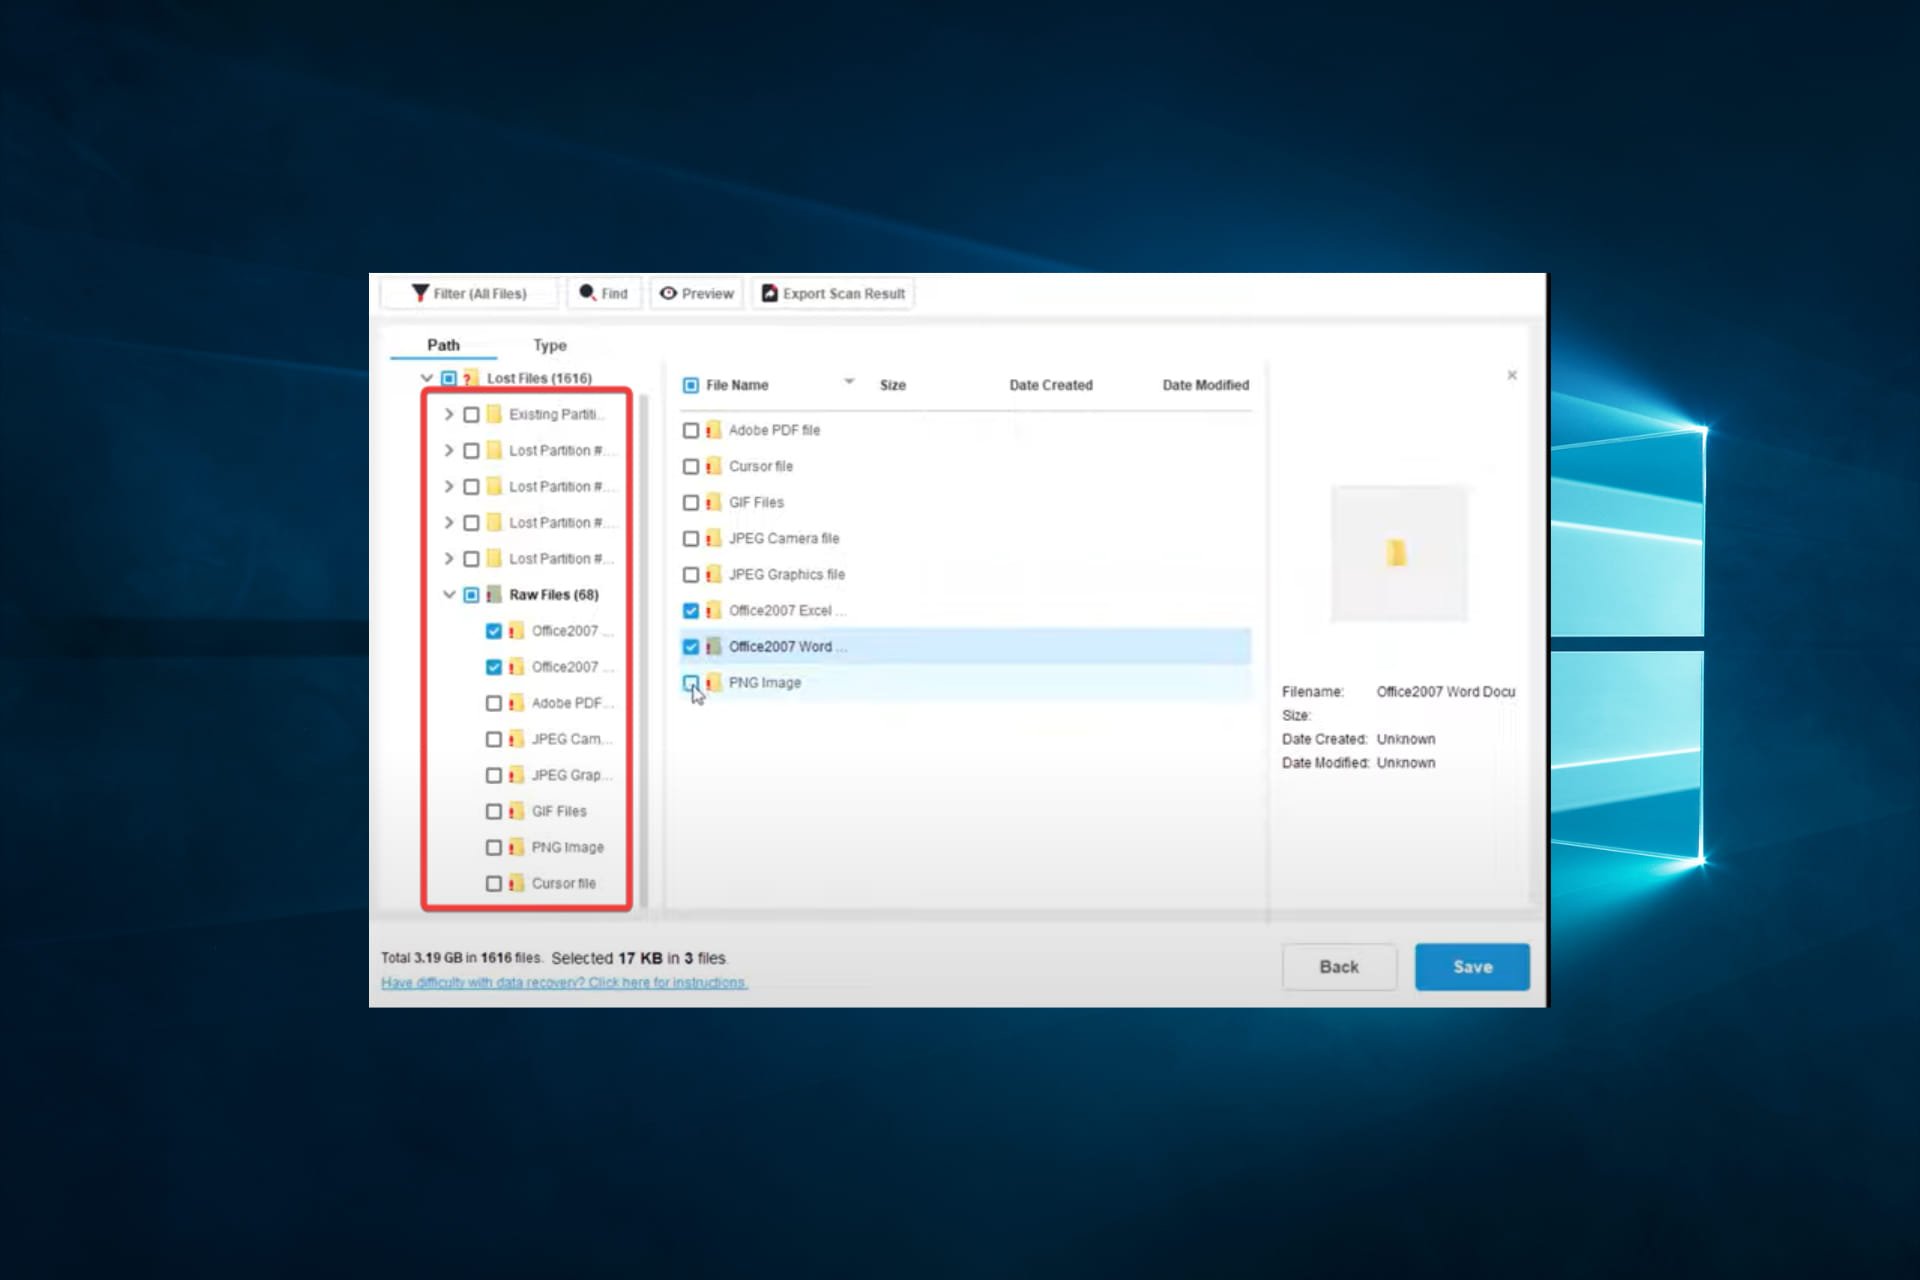Check the Existing Partition checkbox in tree
Image resolution: width=1920 pixels, height=1280 pixels.
471,414
